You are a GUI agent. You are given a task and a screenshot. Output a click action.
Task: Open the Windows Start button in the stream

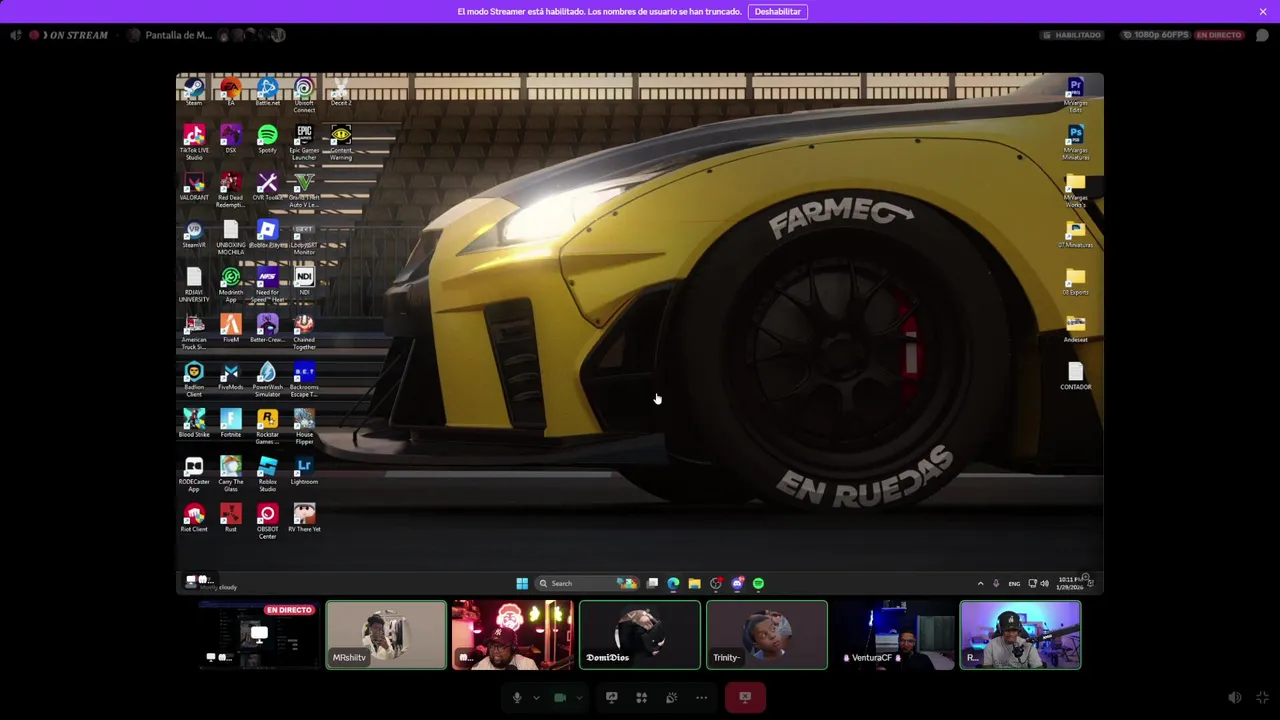click(x=522, y=583)
